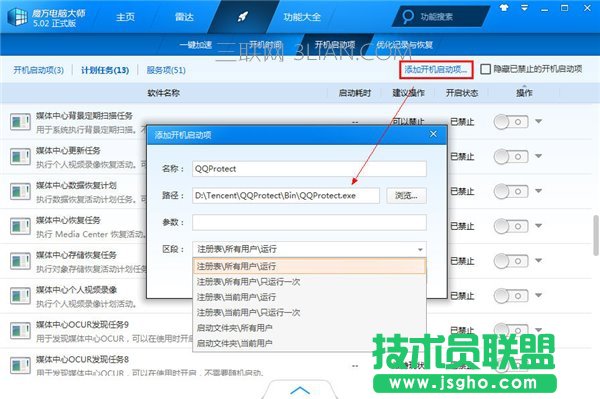This screenshot has width=600, height=399.
Task: Click icon of 媒体中心数据恢复计划
Action: [x=20, y=192]
